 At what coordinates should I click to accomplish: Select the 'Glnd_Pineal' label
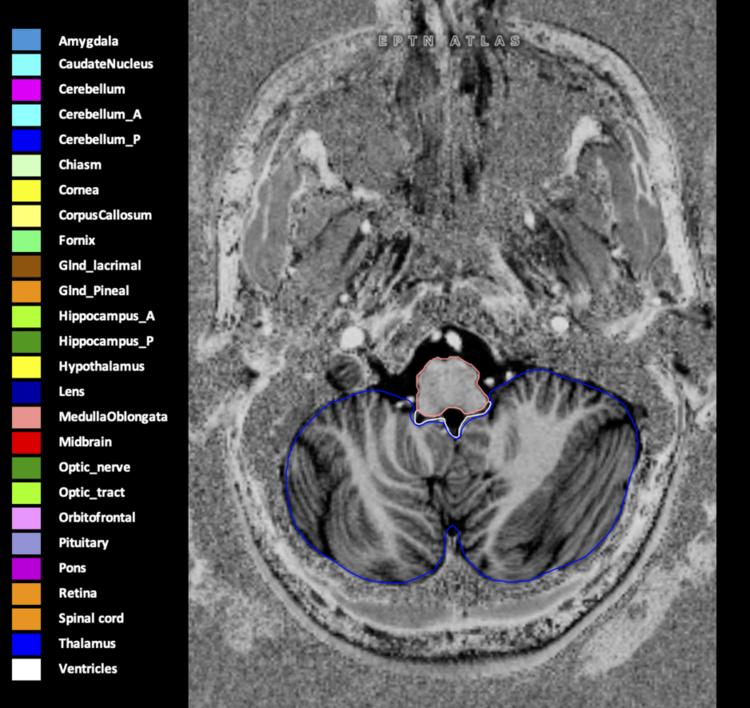(94, 291)
